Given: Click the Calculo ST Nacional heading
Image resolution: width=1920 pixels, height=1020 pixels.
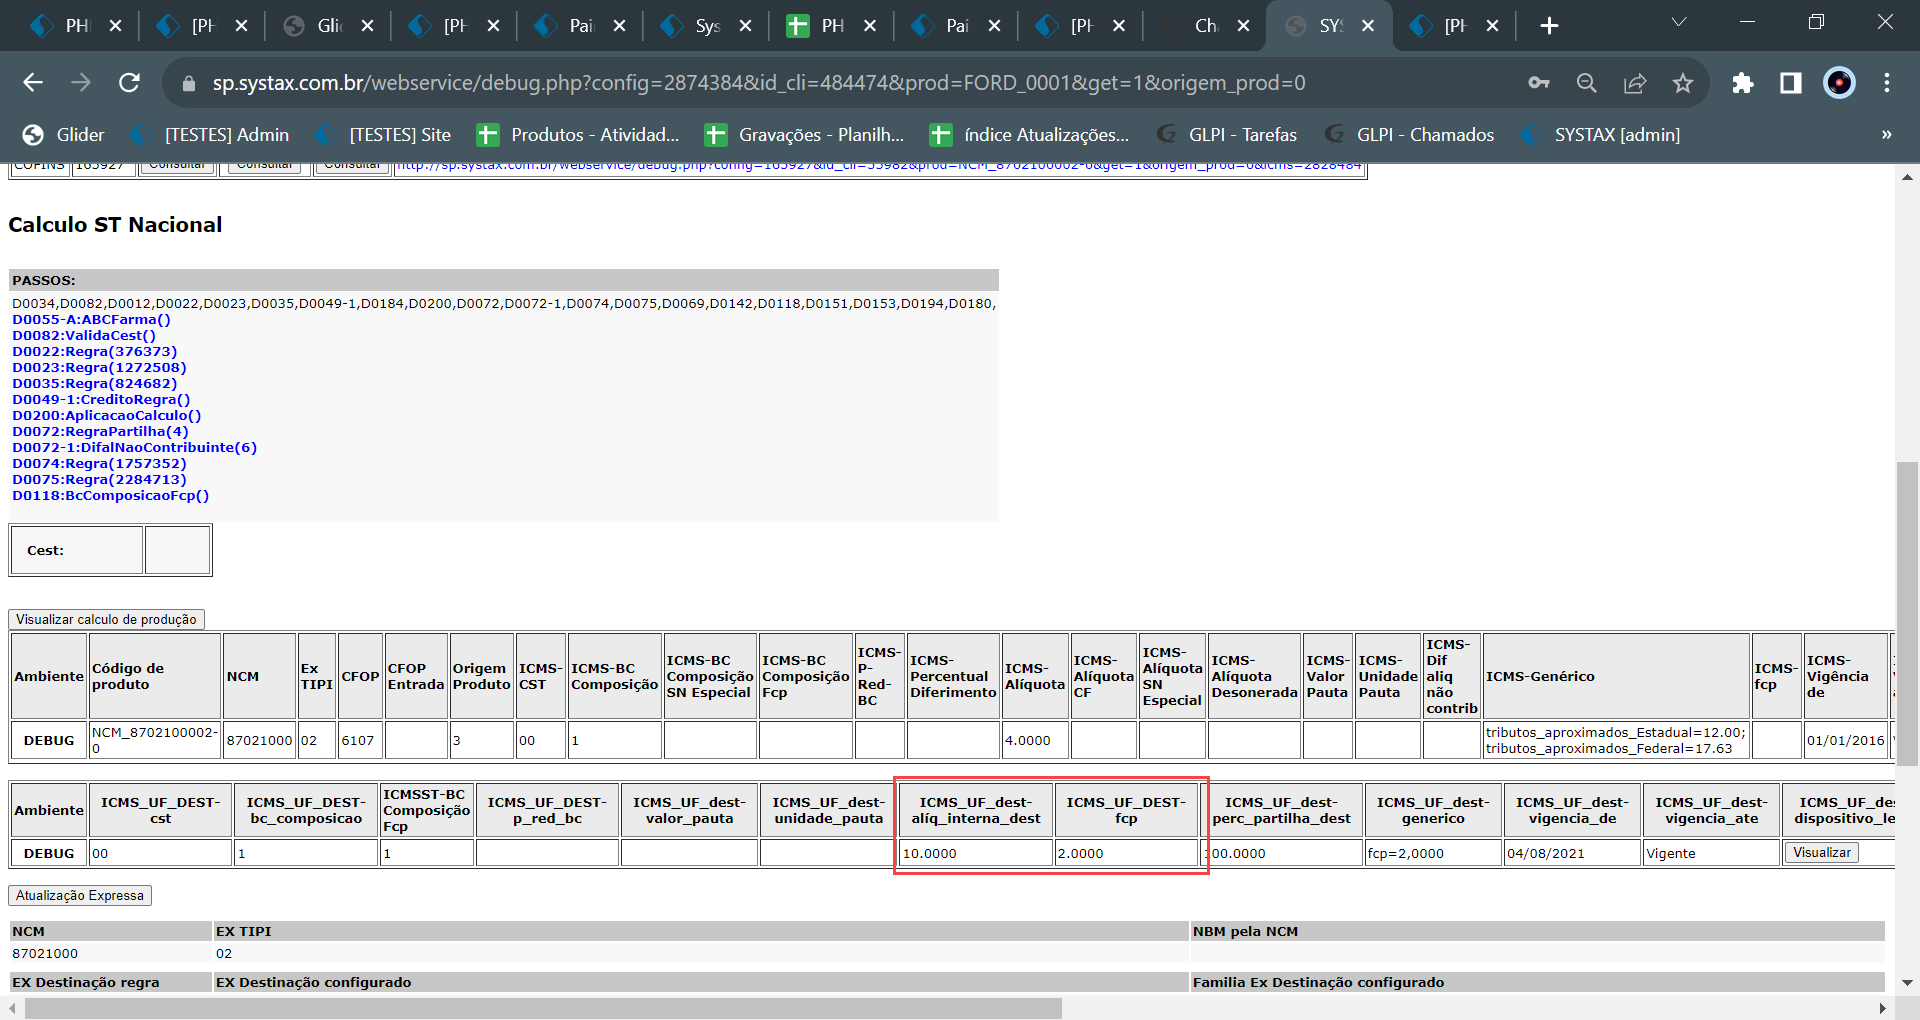Looking at the screenshot, I should [x=115, y=225].
